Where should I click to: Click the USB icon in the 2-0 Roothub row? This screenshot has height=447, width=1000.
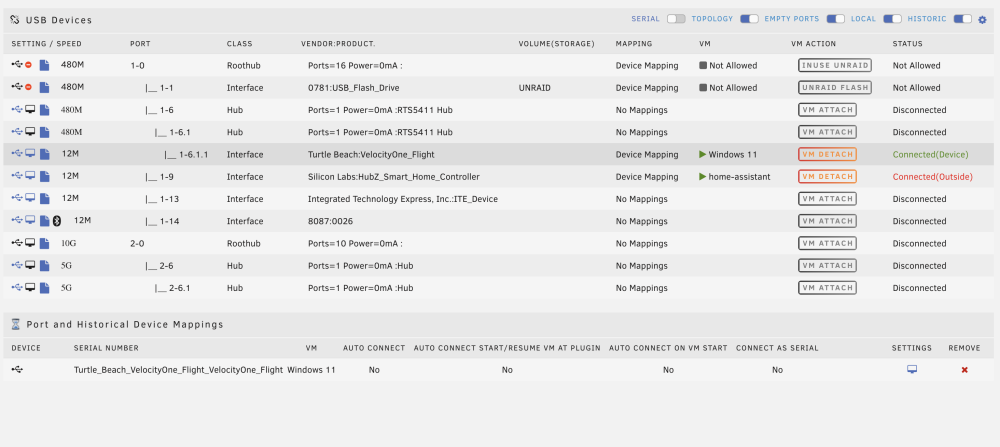(x=17, y=243)
